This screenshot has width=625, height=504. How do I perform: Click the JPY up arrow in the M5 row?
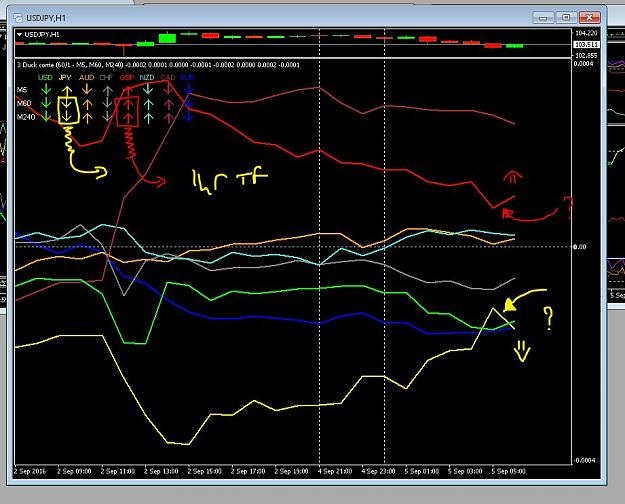coord(67,91)
